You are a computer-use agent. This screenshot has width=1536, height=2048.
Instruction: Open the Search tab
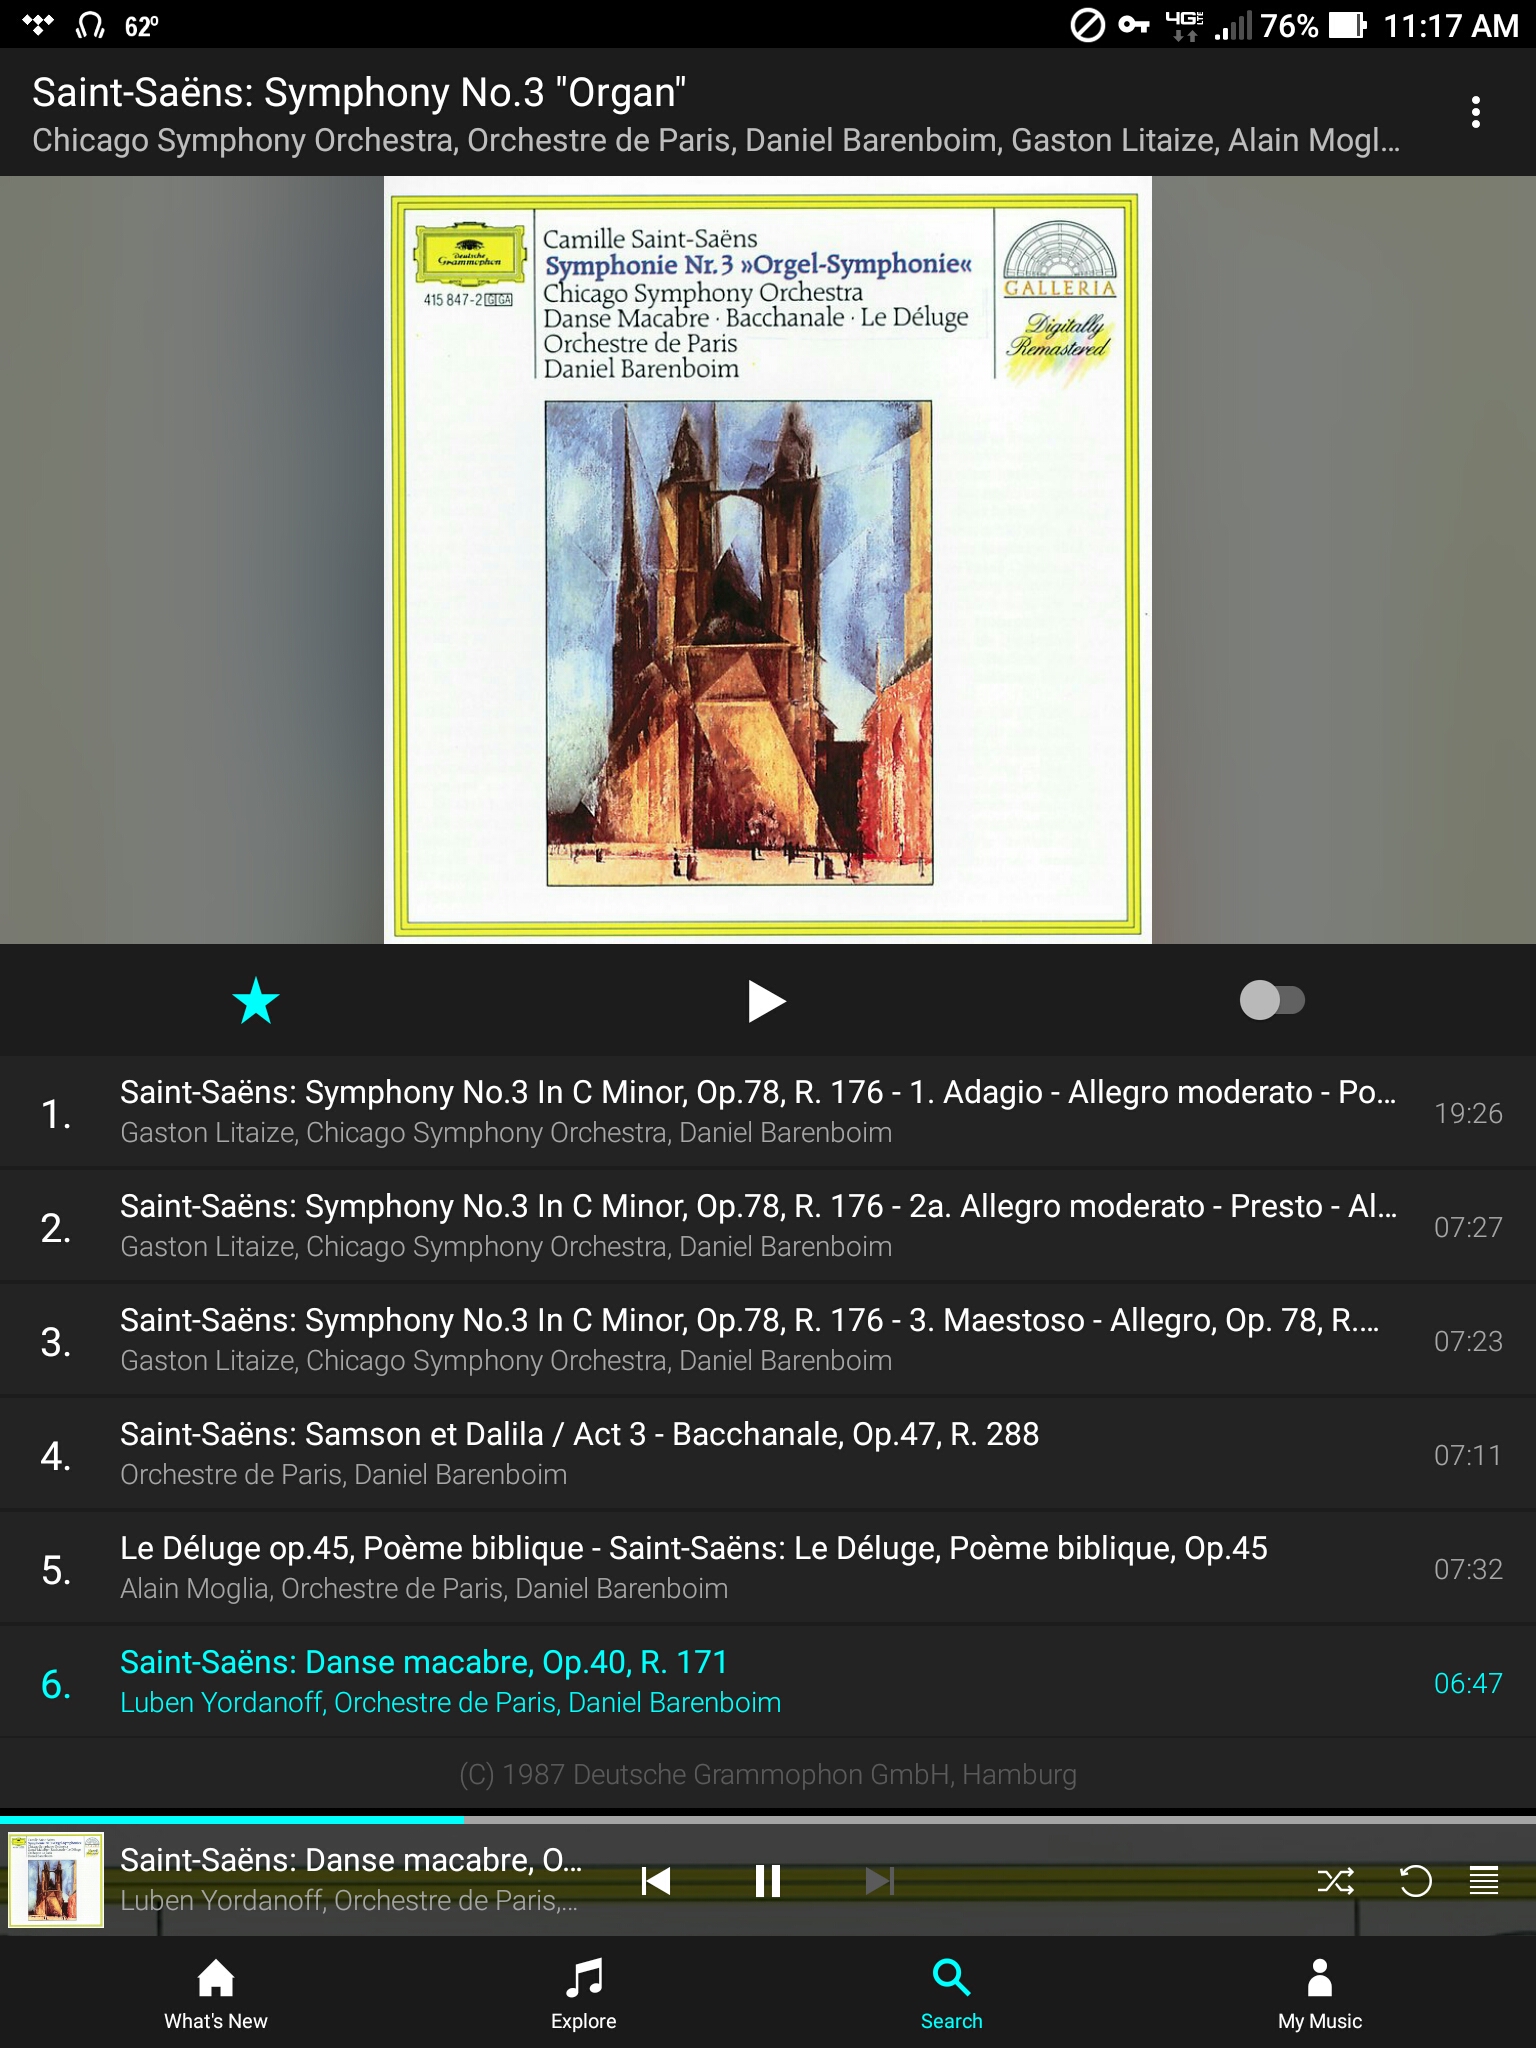pos(951,1994)
